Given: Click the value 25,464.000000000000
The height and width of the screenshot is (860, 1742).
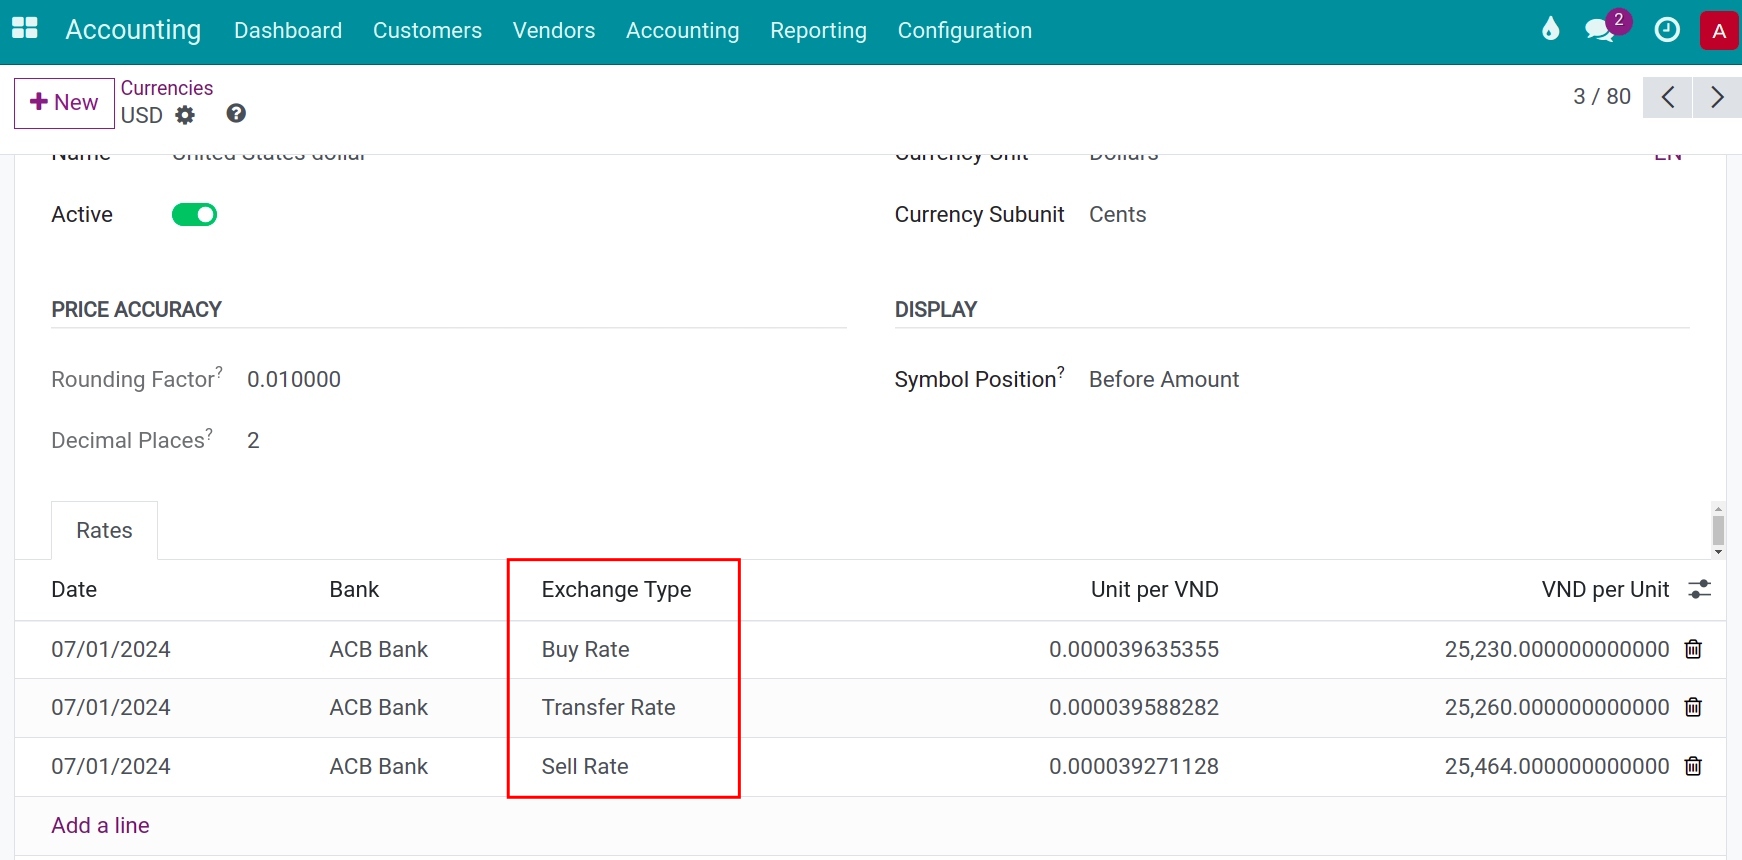Looking at the screenshot, I should [1557, 766].
